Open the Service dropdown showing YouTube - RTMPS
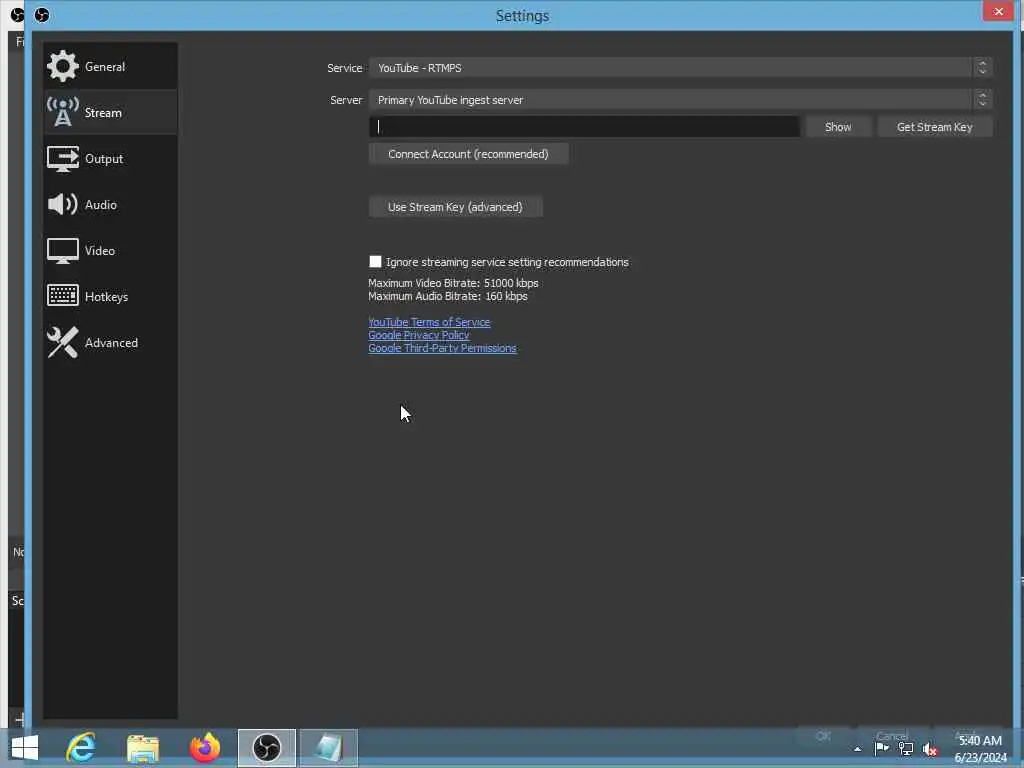The width and height of the screenshot is (1024, 768). tap(680, 68)
